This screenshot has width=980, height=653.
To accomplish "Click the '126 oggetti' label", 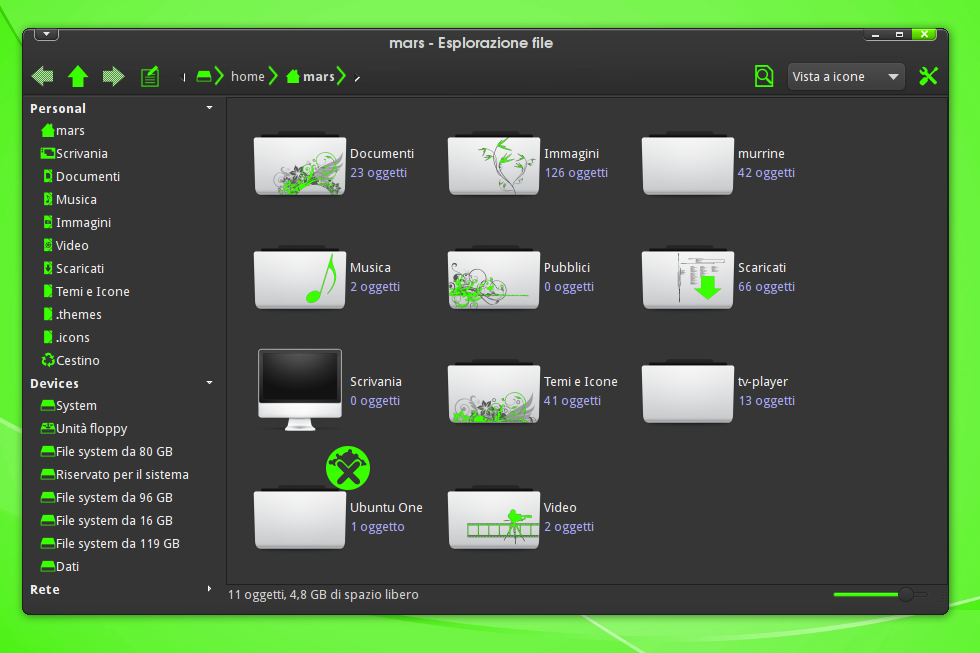I will (x=576, y=173).
